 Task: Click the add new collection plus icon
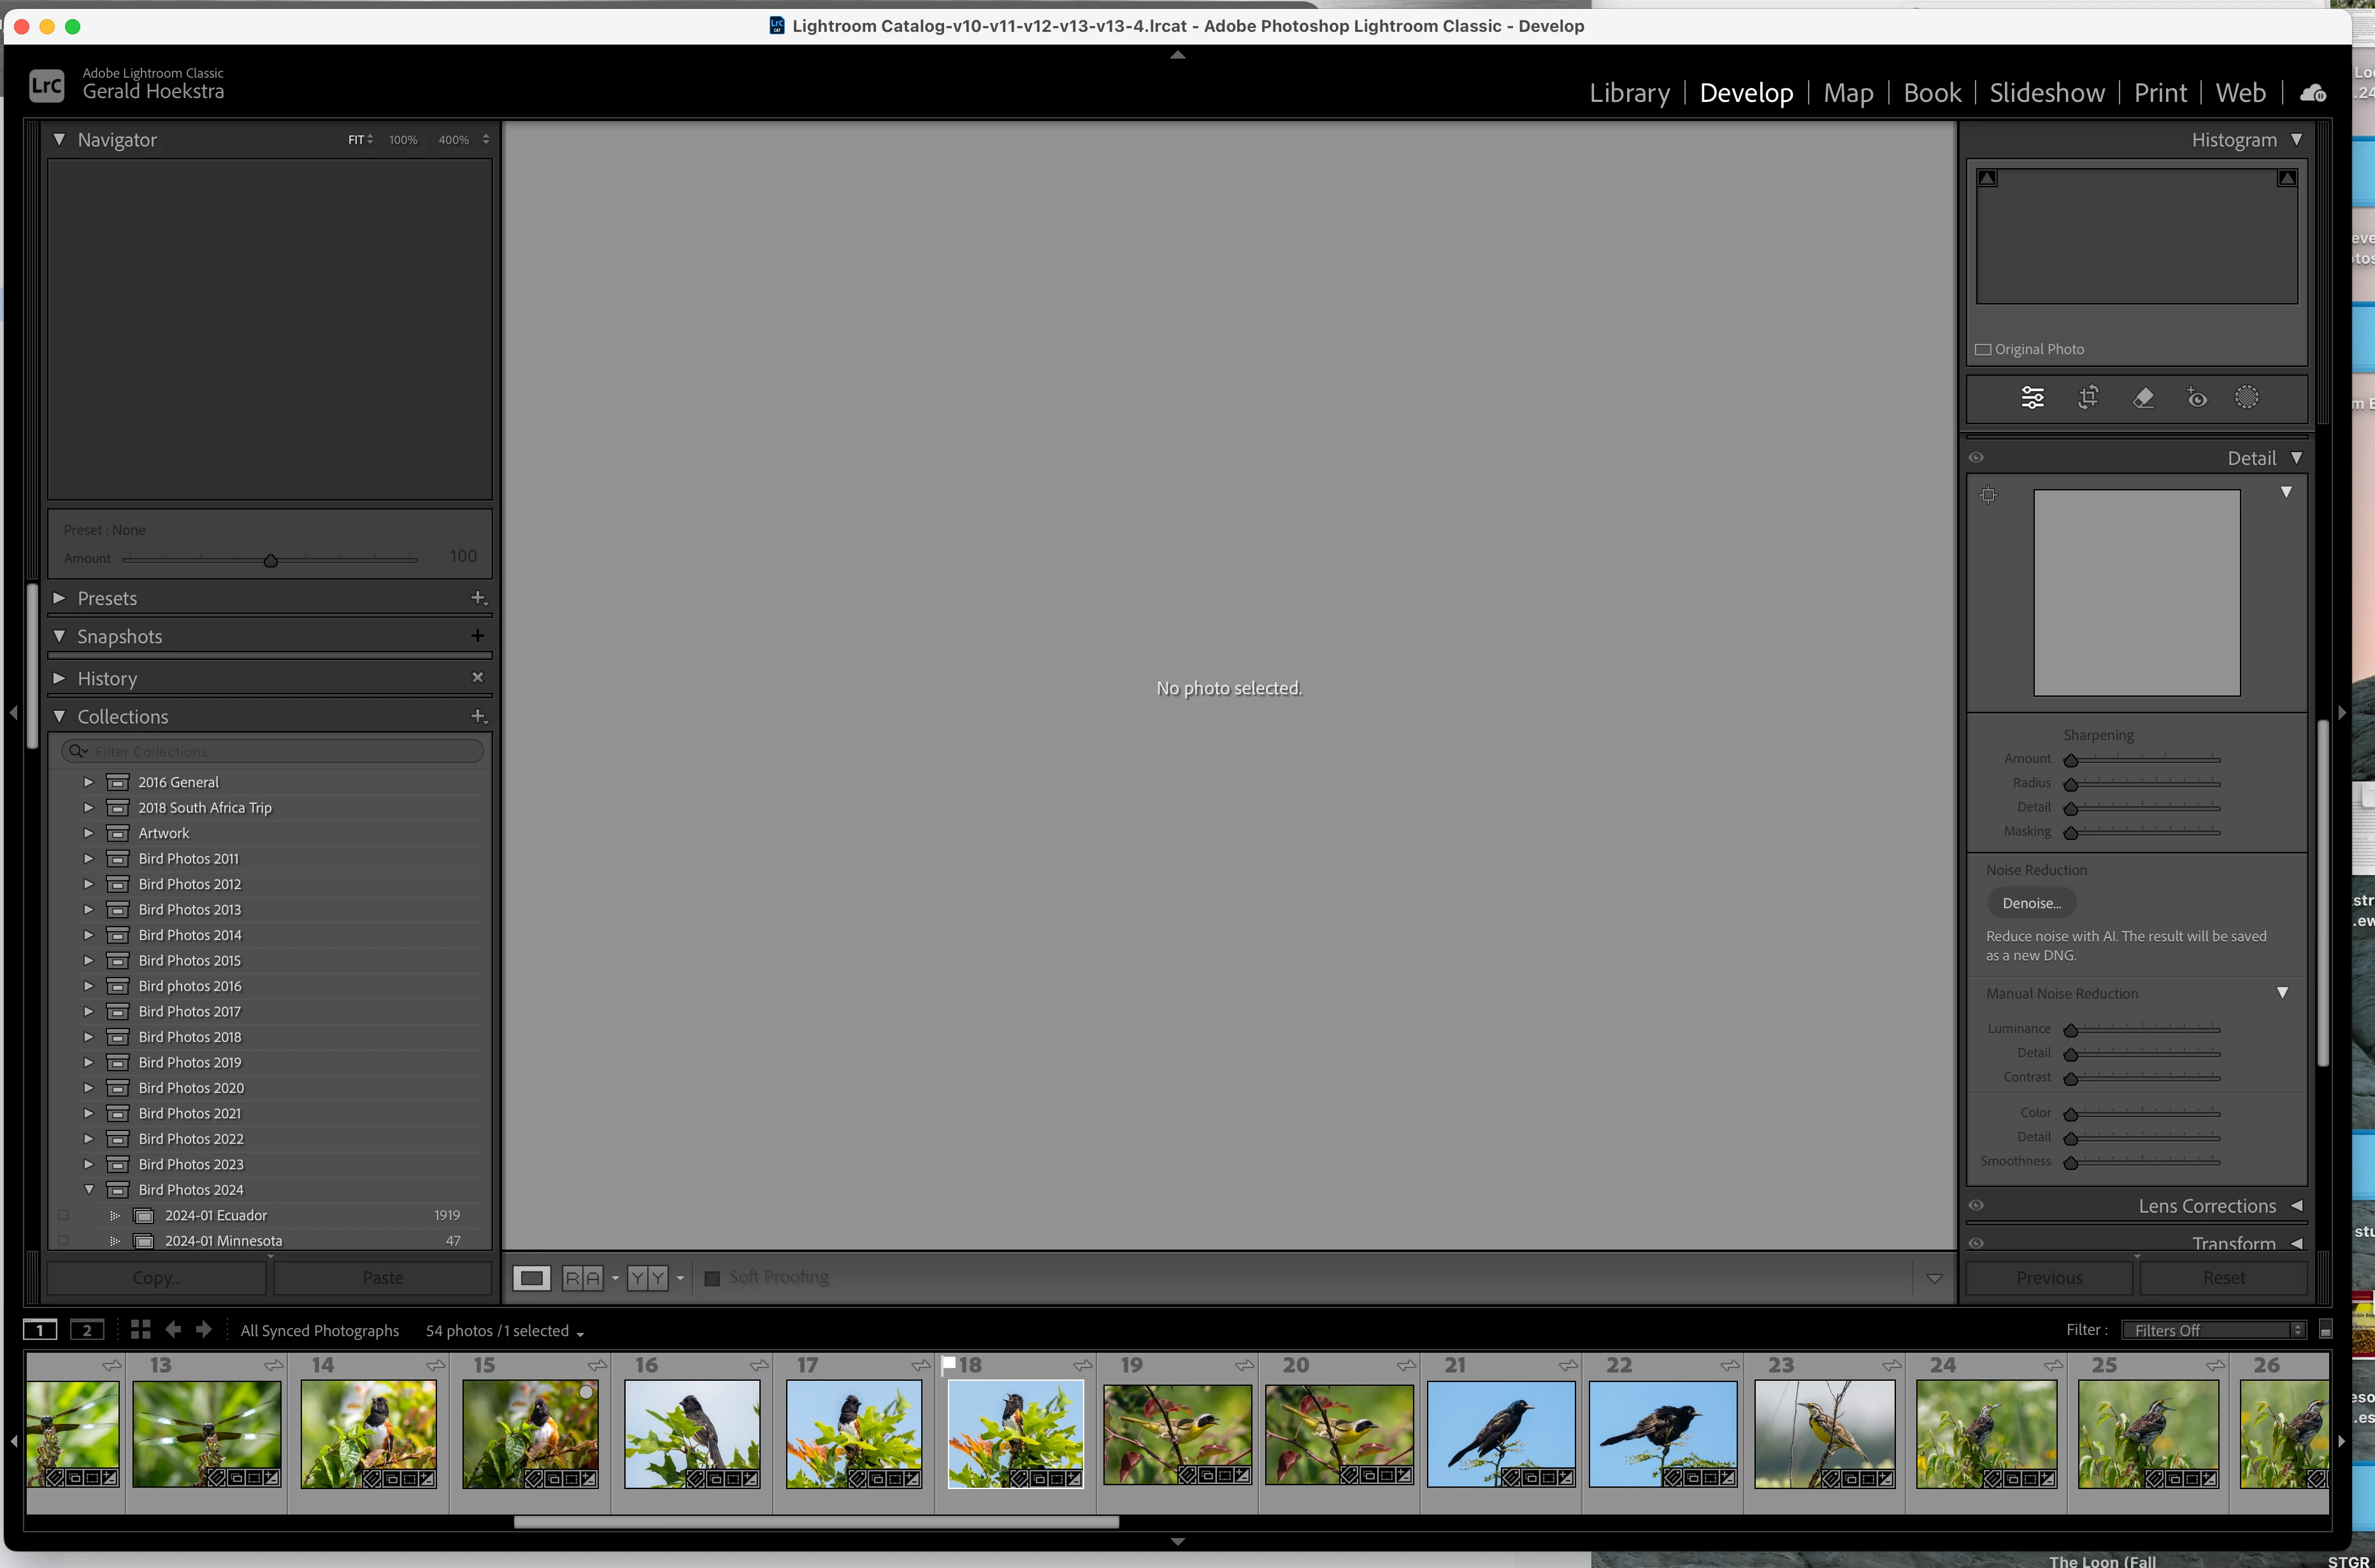pos(478,716)
